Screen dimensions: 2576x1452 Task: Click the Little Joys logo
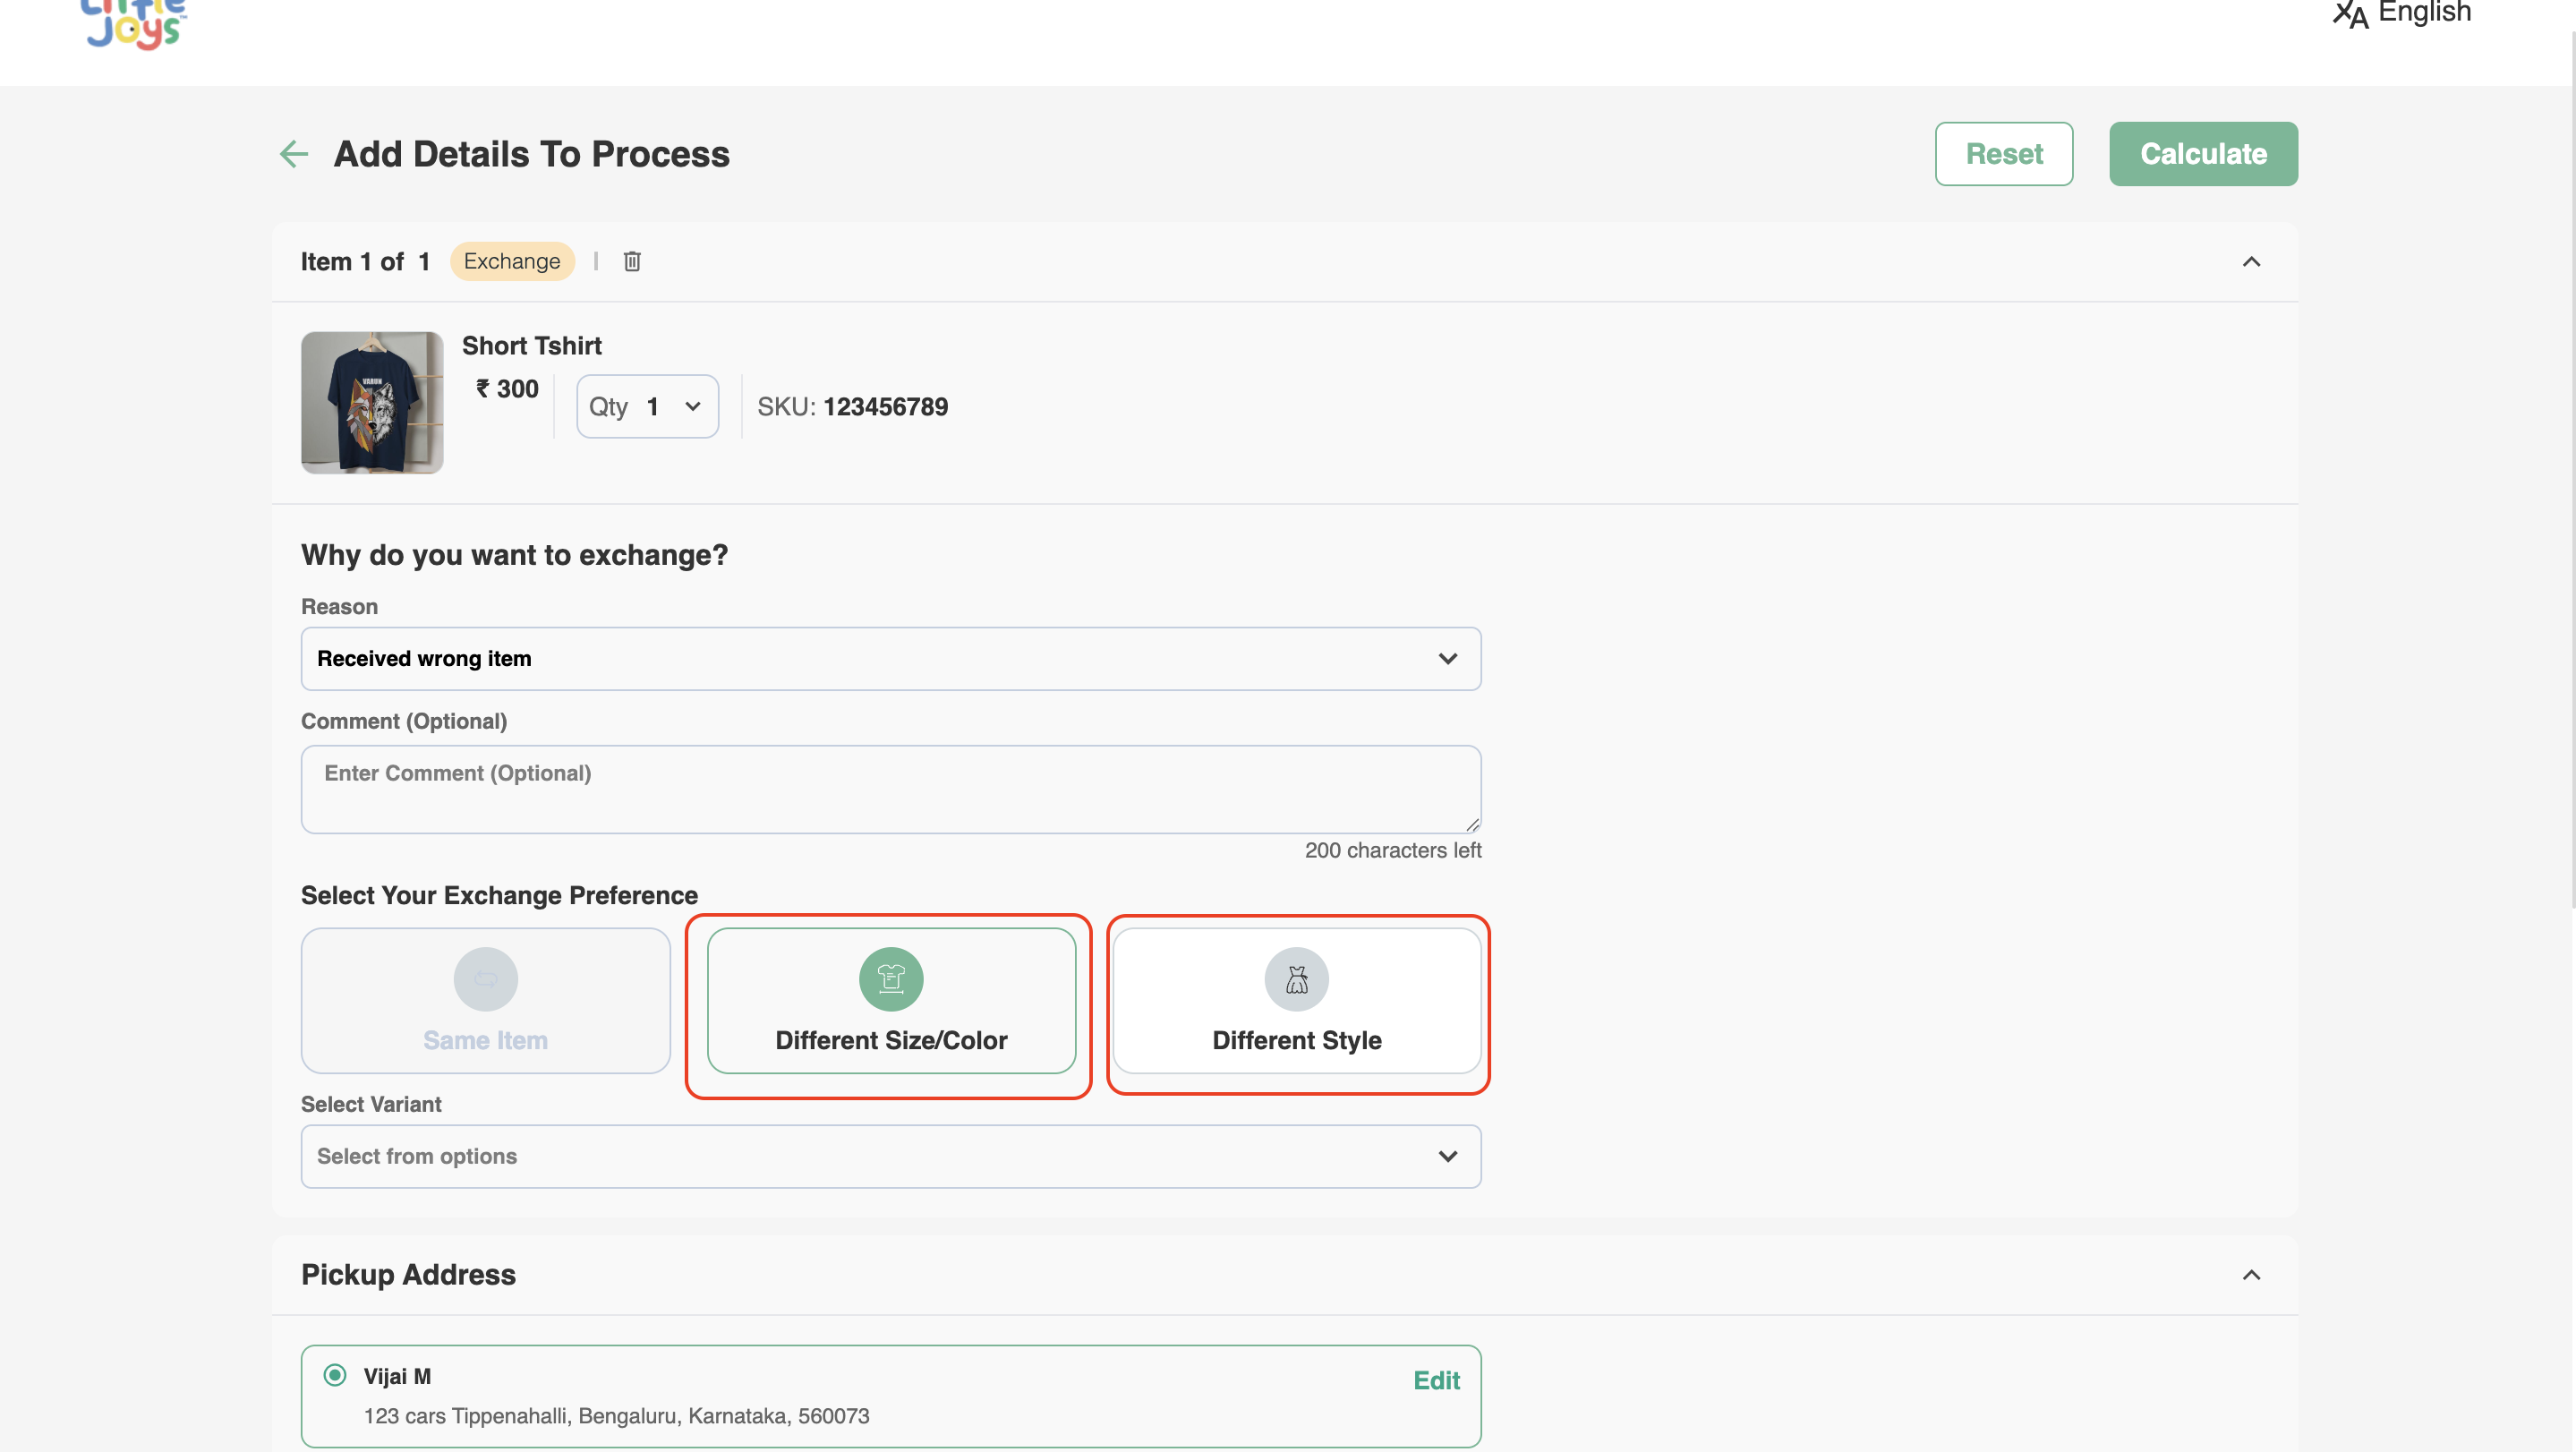[x=134, y=26]
